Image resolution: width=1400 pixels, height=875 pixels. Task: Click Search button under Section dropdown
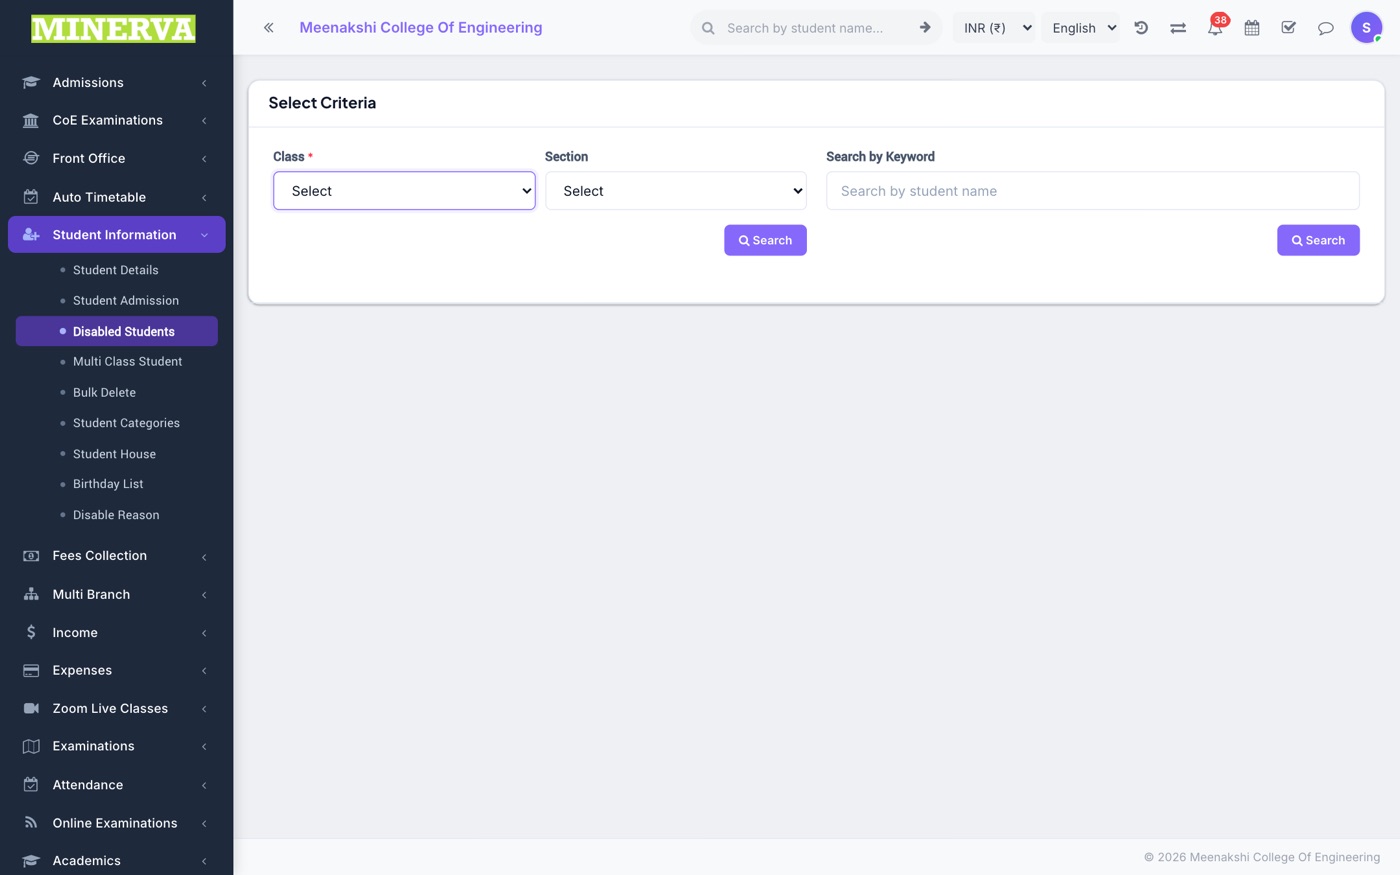765,240
